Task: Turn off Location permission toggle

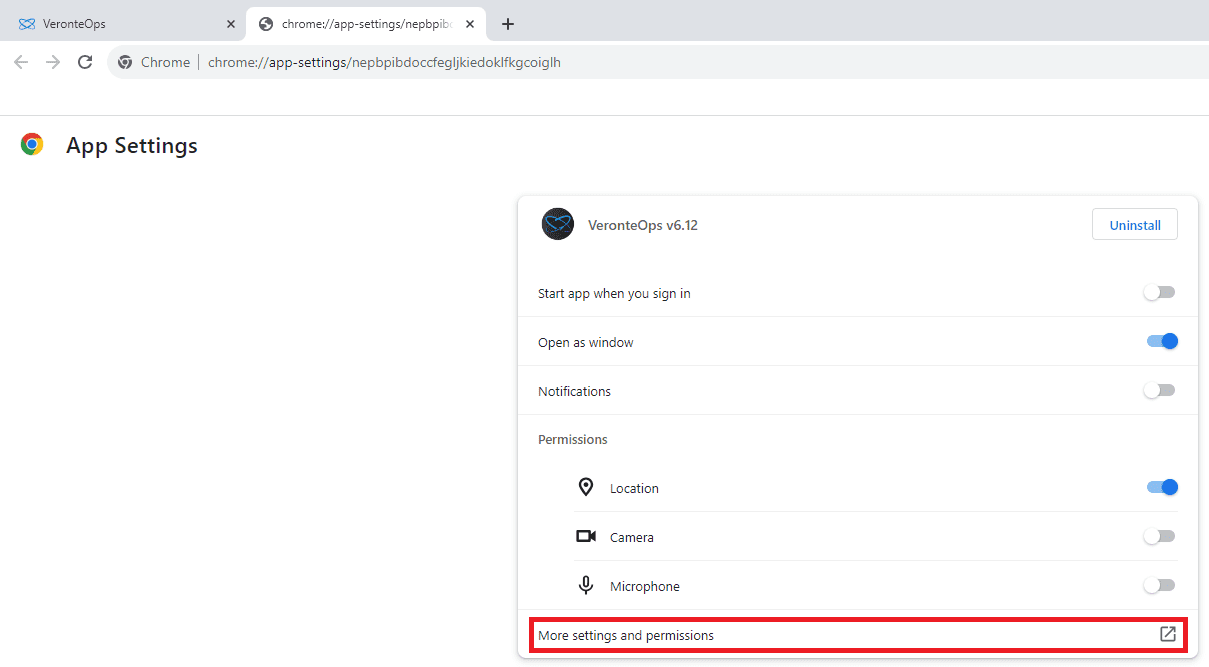Action: 1162,488
